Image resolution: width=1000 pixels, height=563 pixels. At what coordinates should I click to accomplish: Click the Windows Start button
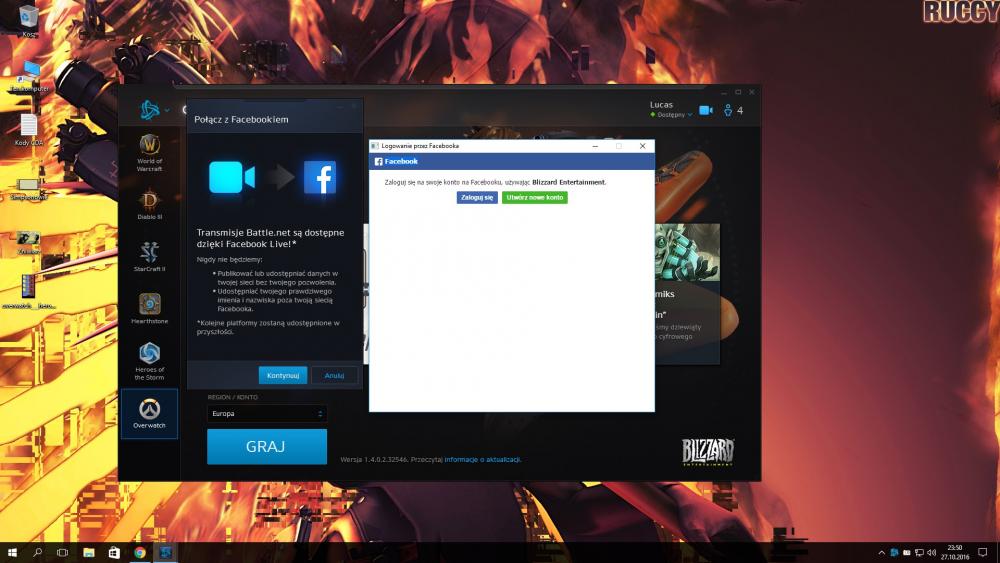(x=12, y=552)
